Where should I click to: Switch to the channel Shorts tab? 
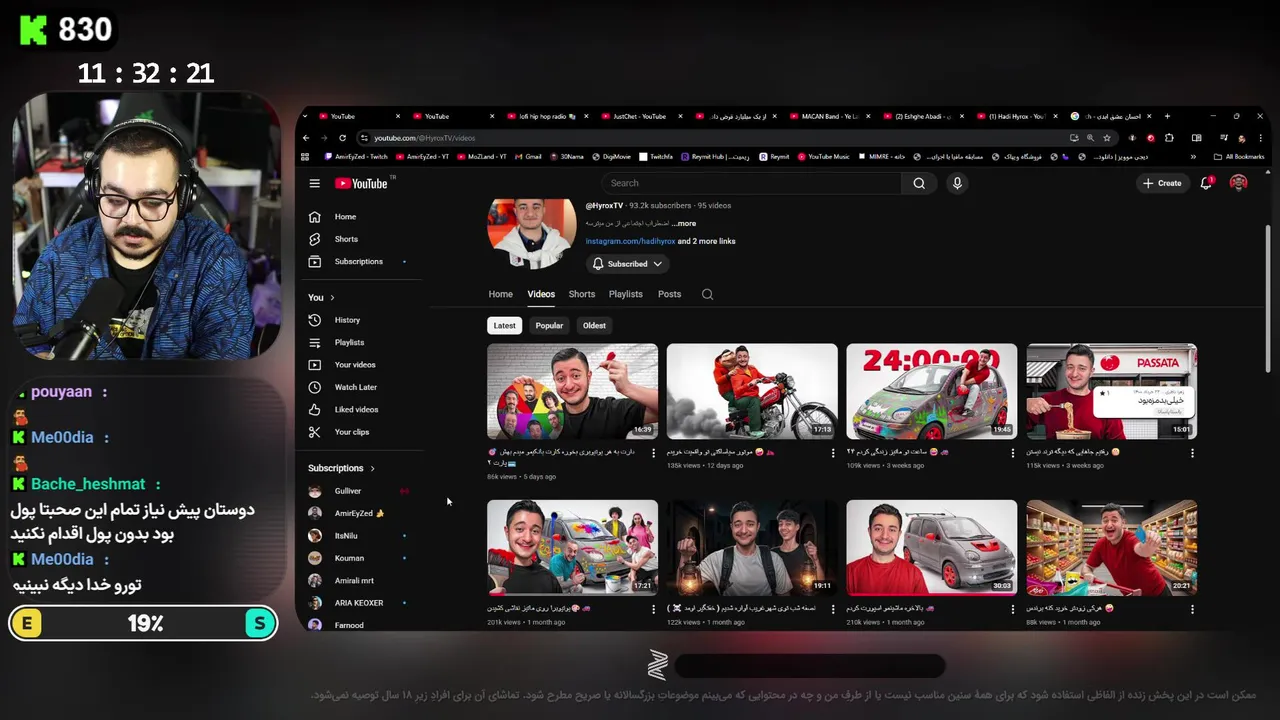click(x=582, y=294)
